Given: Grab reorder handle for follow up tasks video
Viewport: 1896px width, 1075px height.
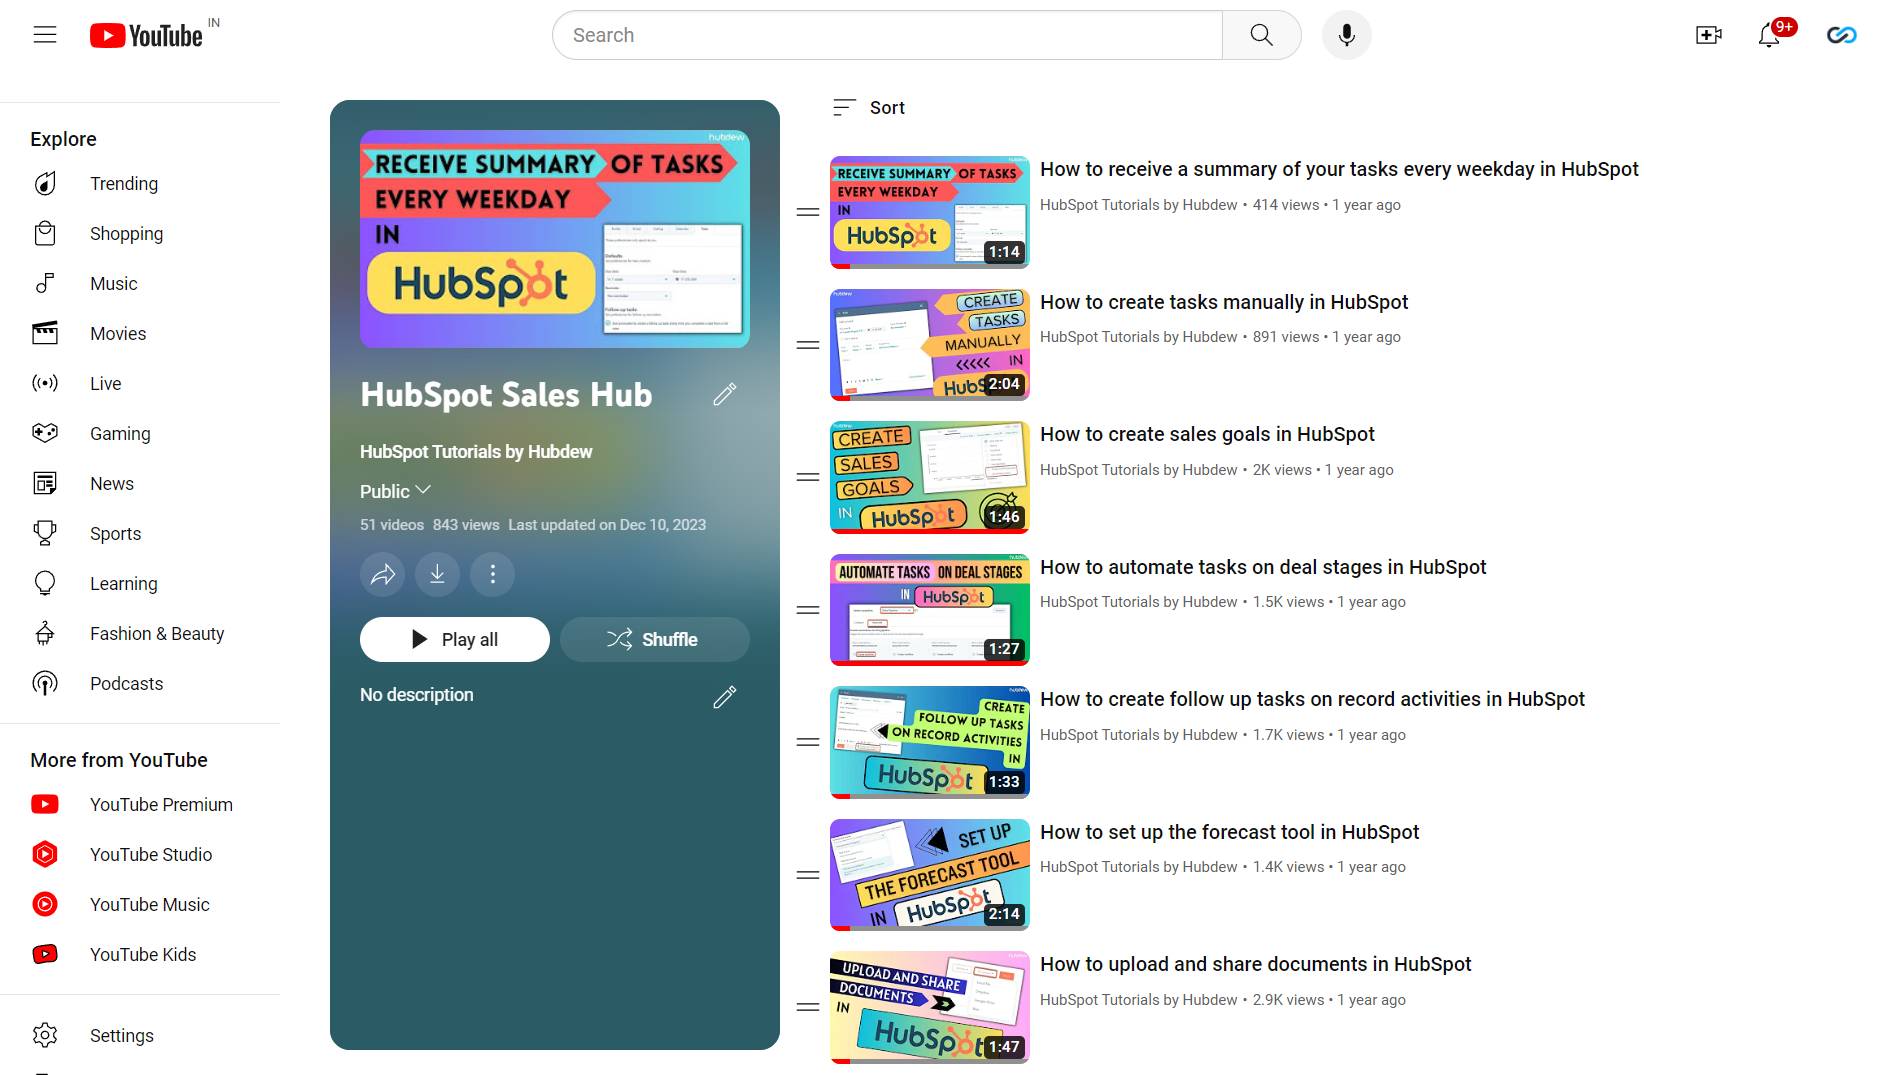Looking at the screenshot, I should click(x=808, y=742).
